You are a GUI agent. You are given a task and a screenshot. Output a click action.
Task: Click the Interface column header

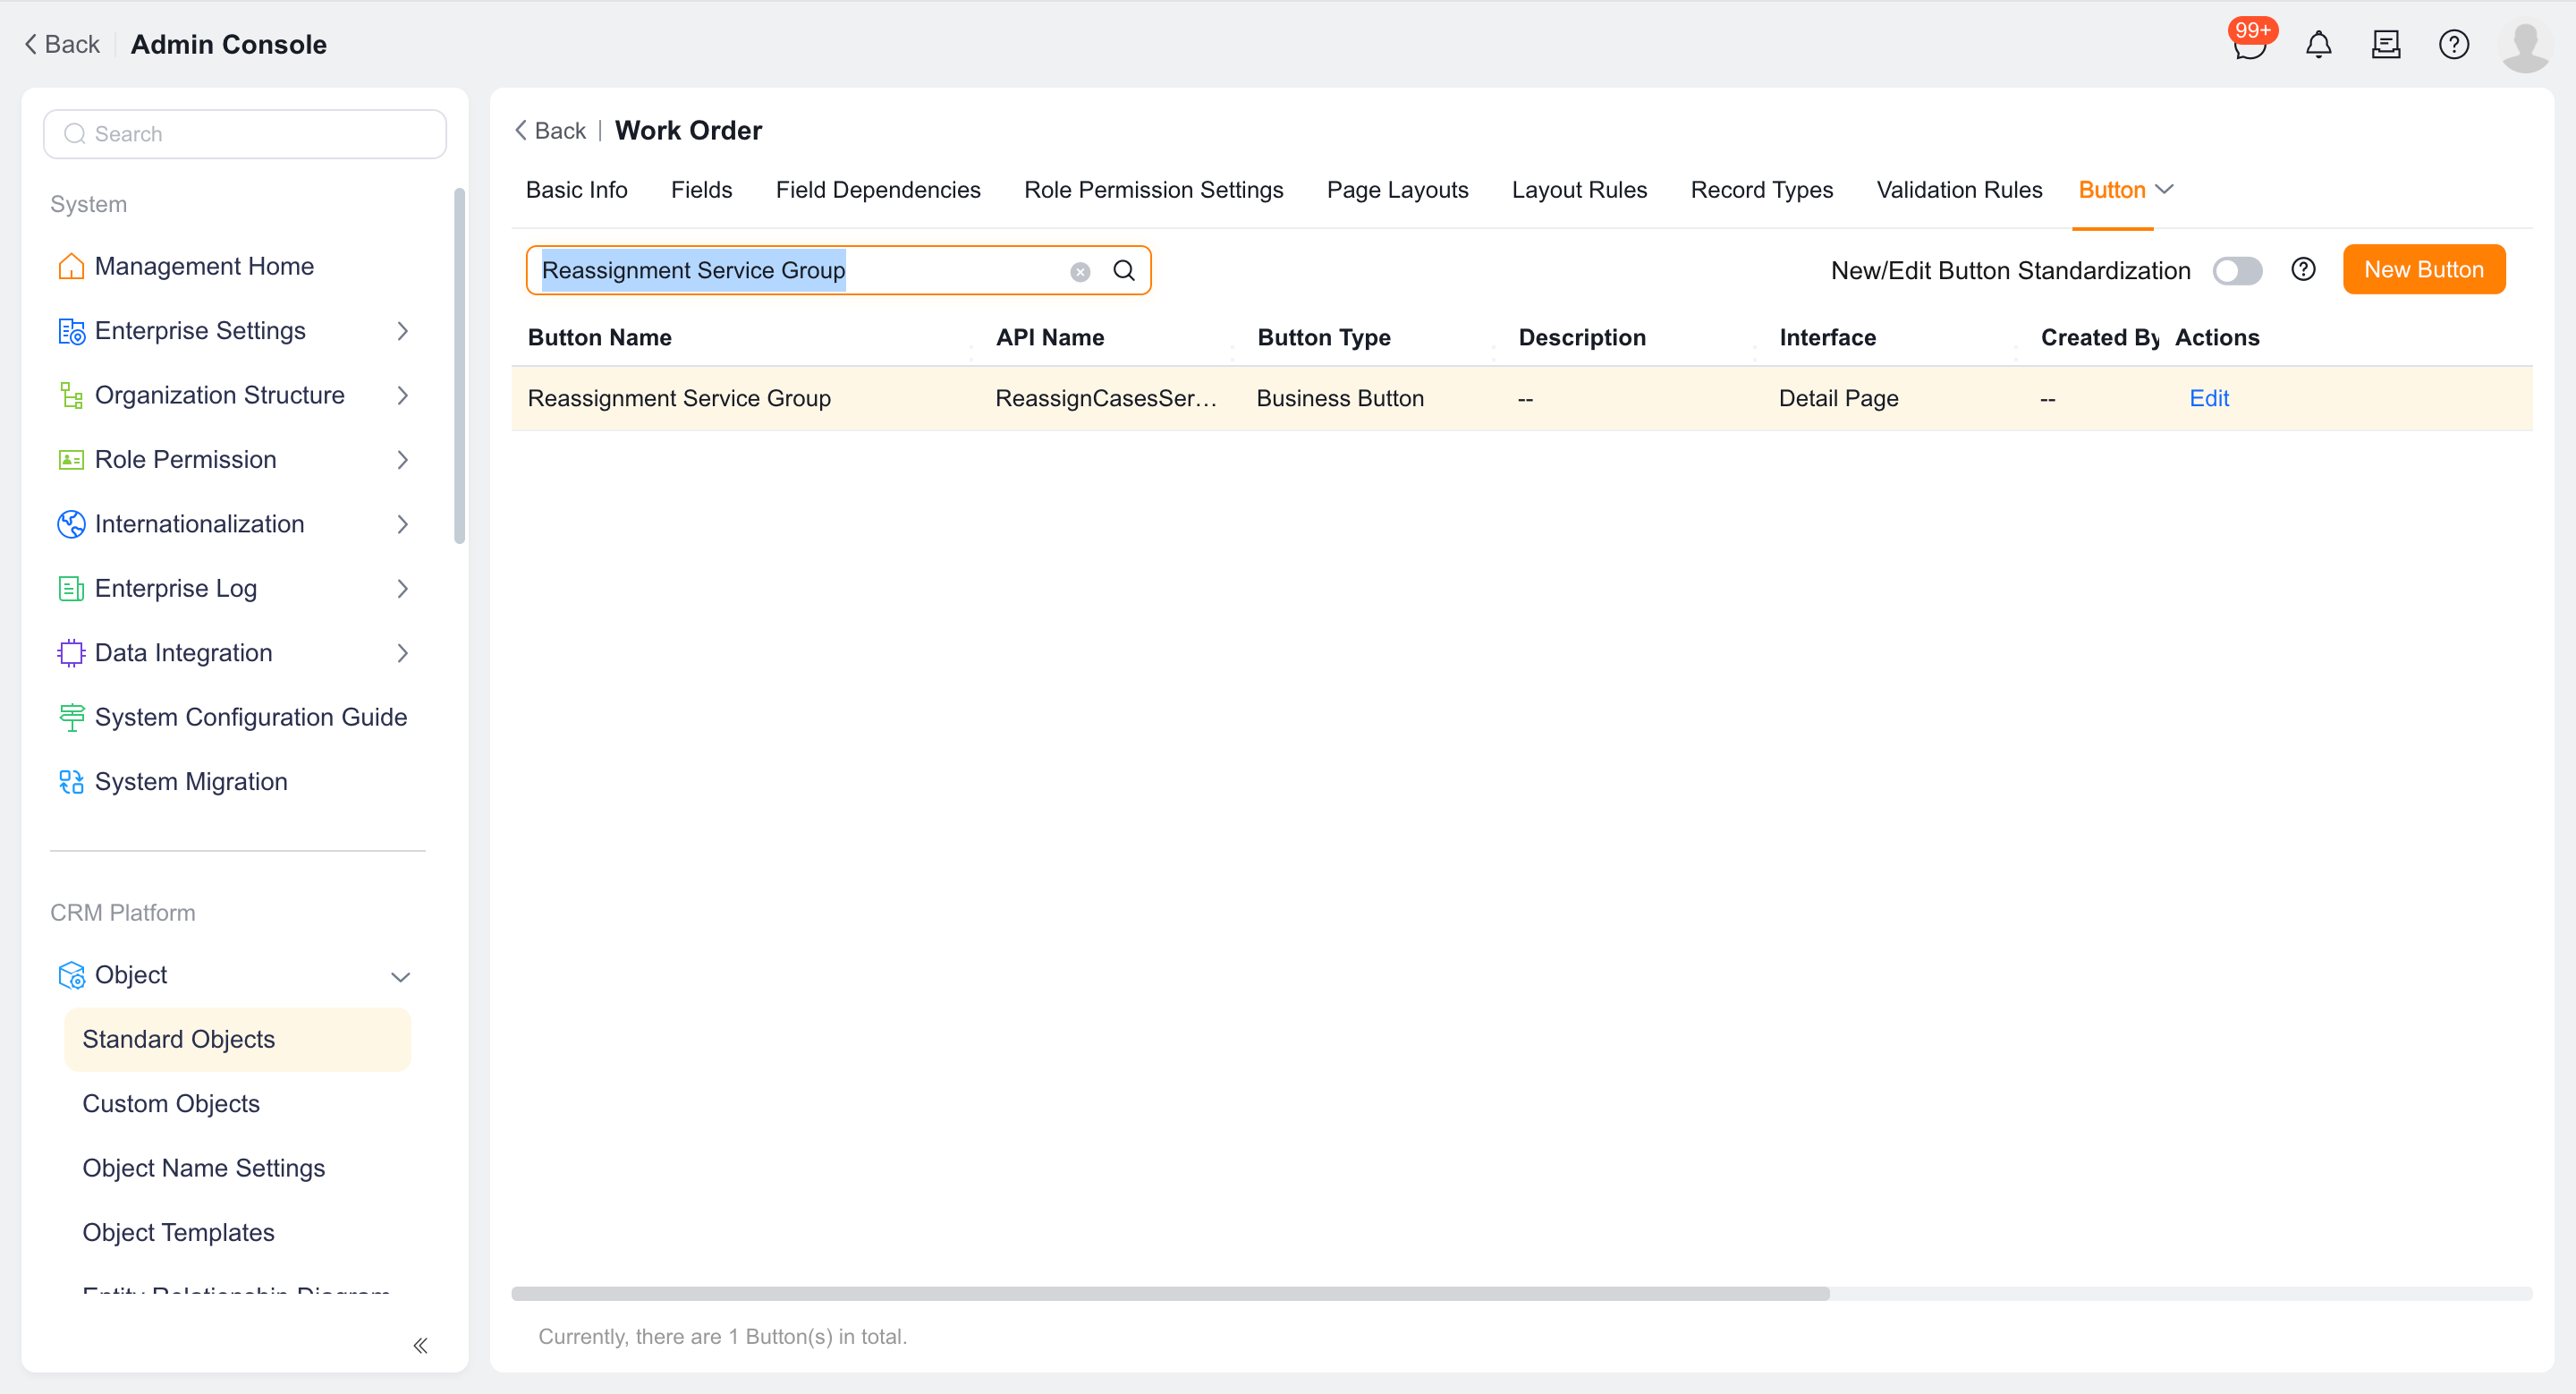[1827, 338]
